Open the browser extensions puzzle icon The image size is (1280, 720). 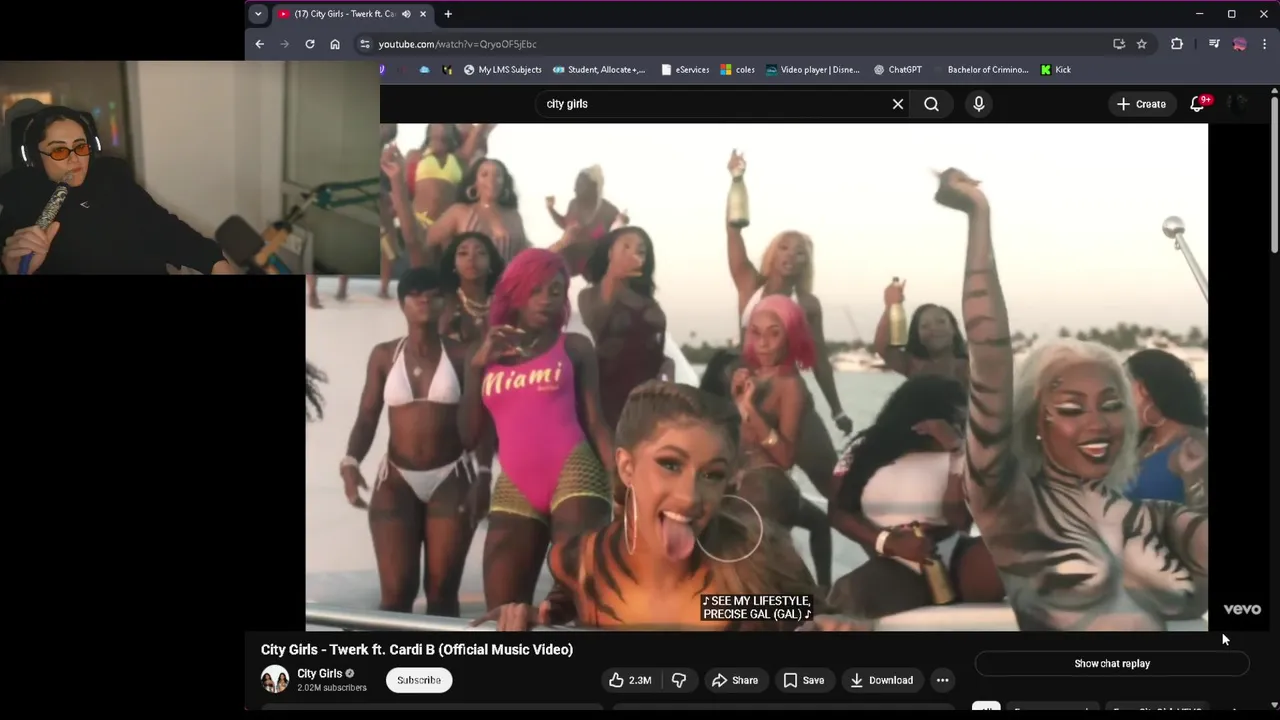tap(1177, 44)
